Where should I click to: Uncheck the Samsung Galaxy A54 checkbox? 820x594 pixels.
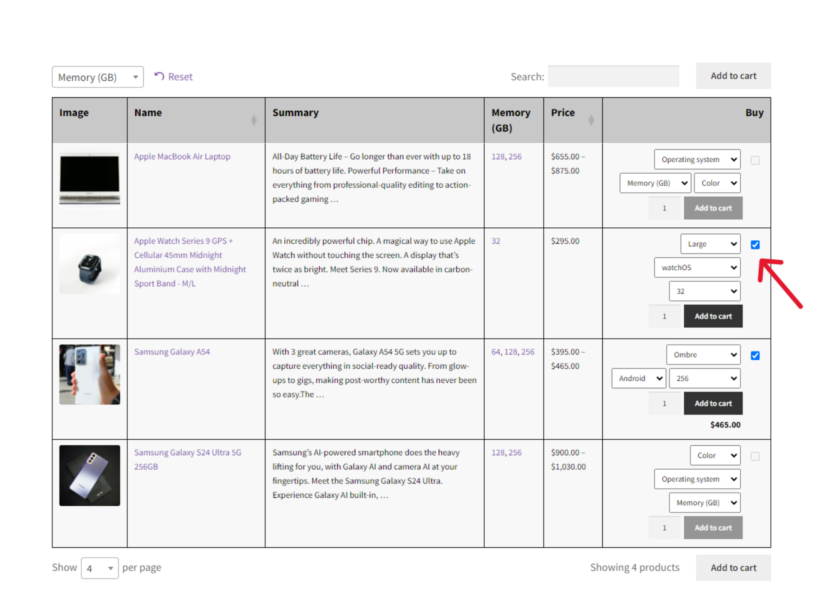pyautogui.click(x=755, y=355)
